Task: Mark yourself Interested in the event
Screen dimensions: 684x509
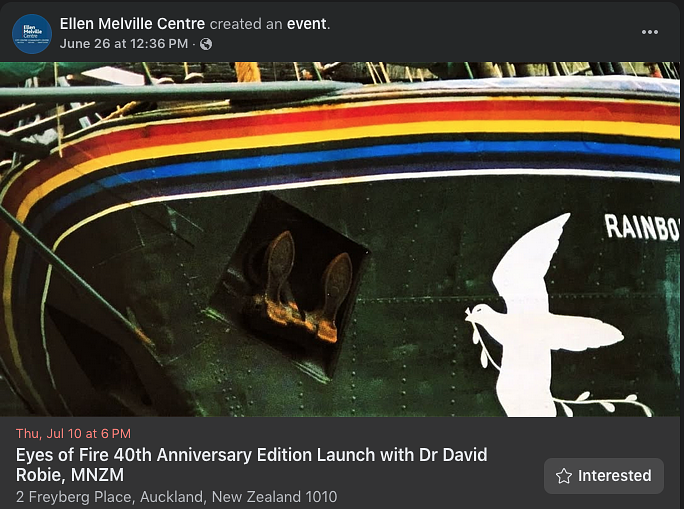Action: (604, 476)
